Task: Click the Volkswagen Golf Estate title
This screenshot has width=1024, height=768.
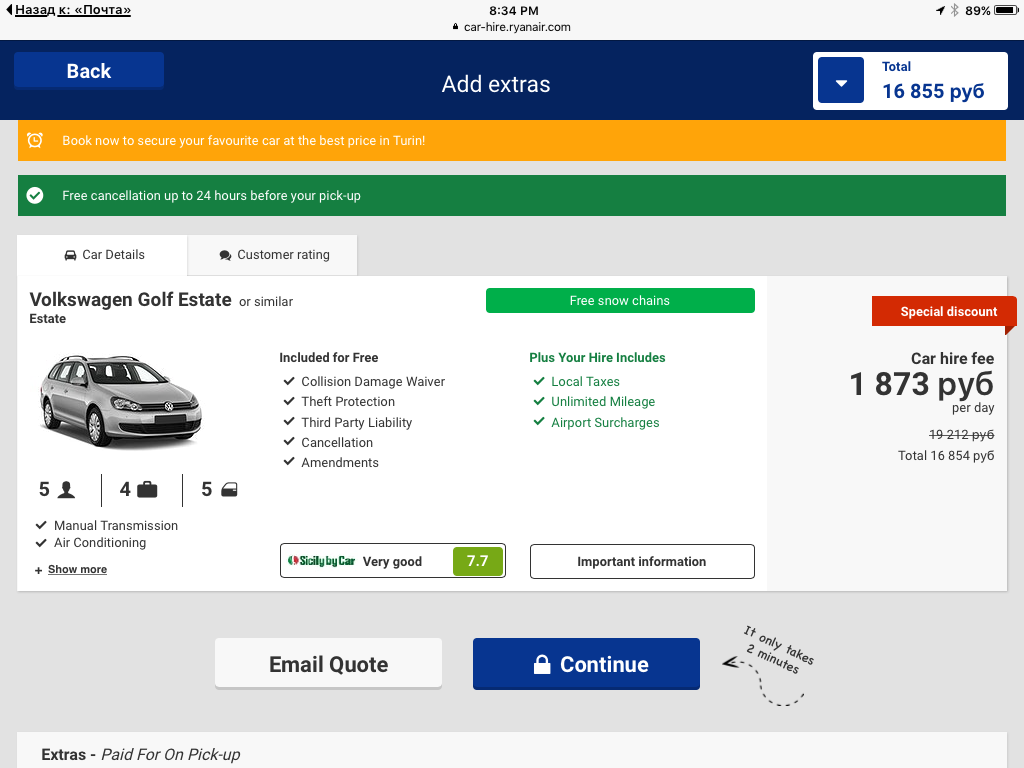Action: click(131, 300)
